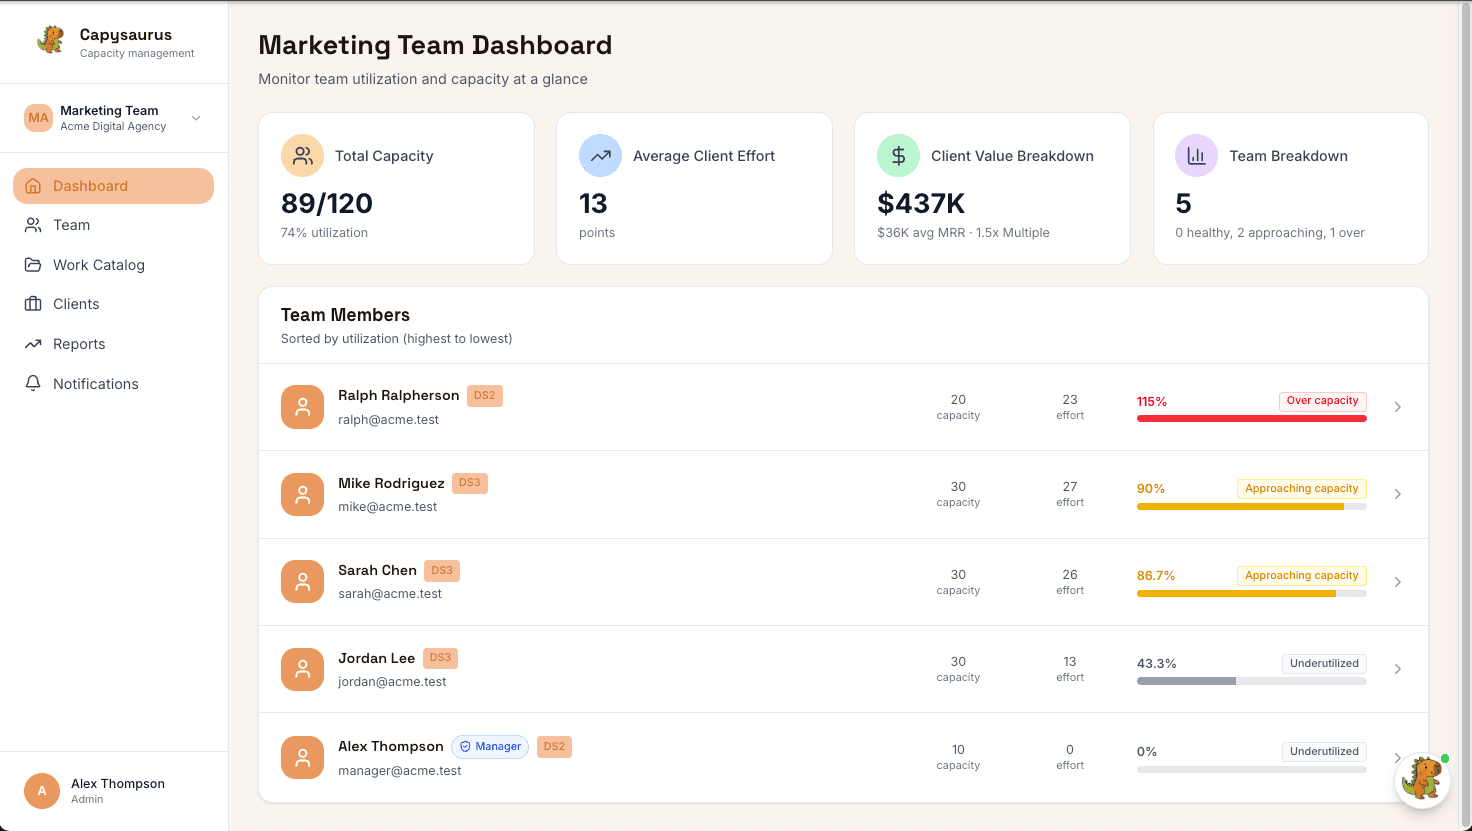Switch to the Dashboard menu entry

[x=90, y=185]
